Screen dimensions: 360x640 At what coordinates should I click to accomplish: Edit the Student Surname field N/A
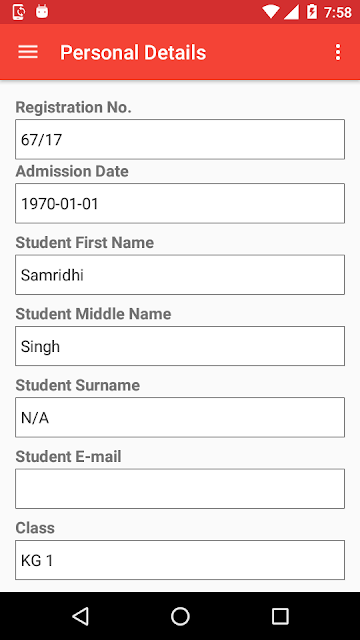pyautogui.click(x=180, y=417)
